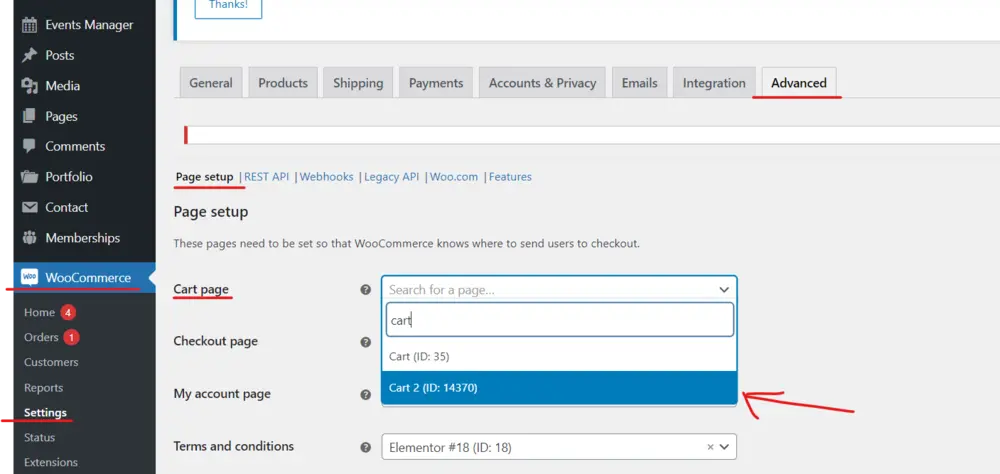1000x474 pixels.
Task: Go to WooCommerce Home submenu
Action: (x=40, y=313)
